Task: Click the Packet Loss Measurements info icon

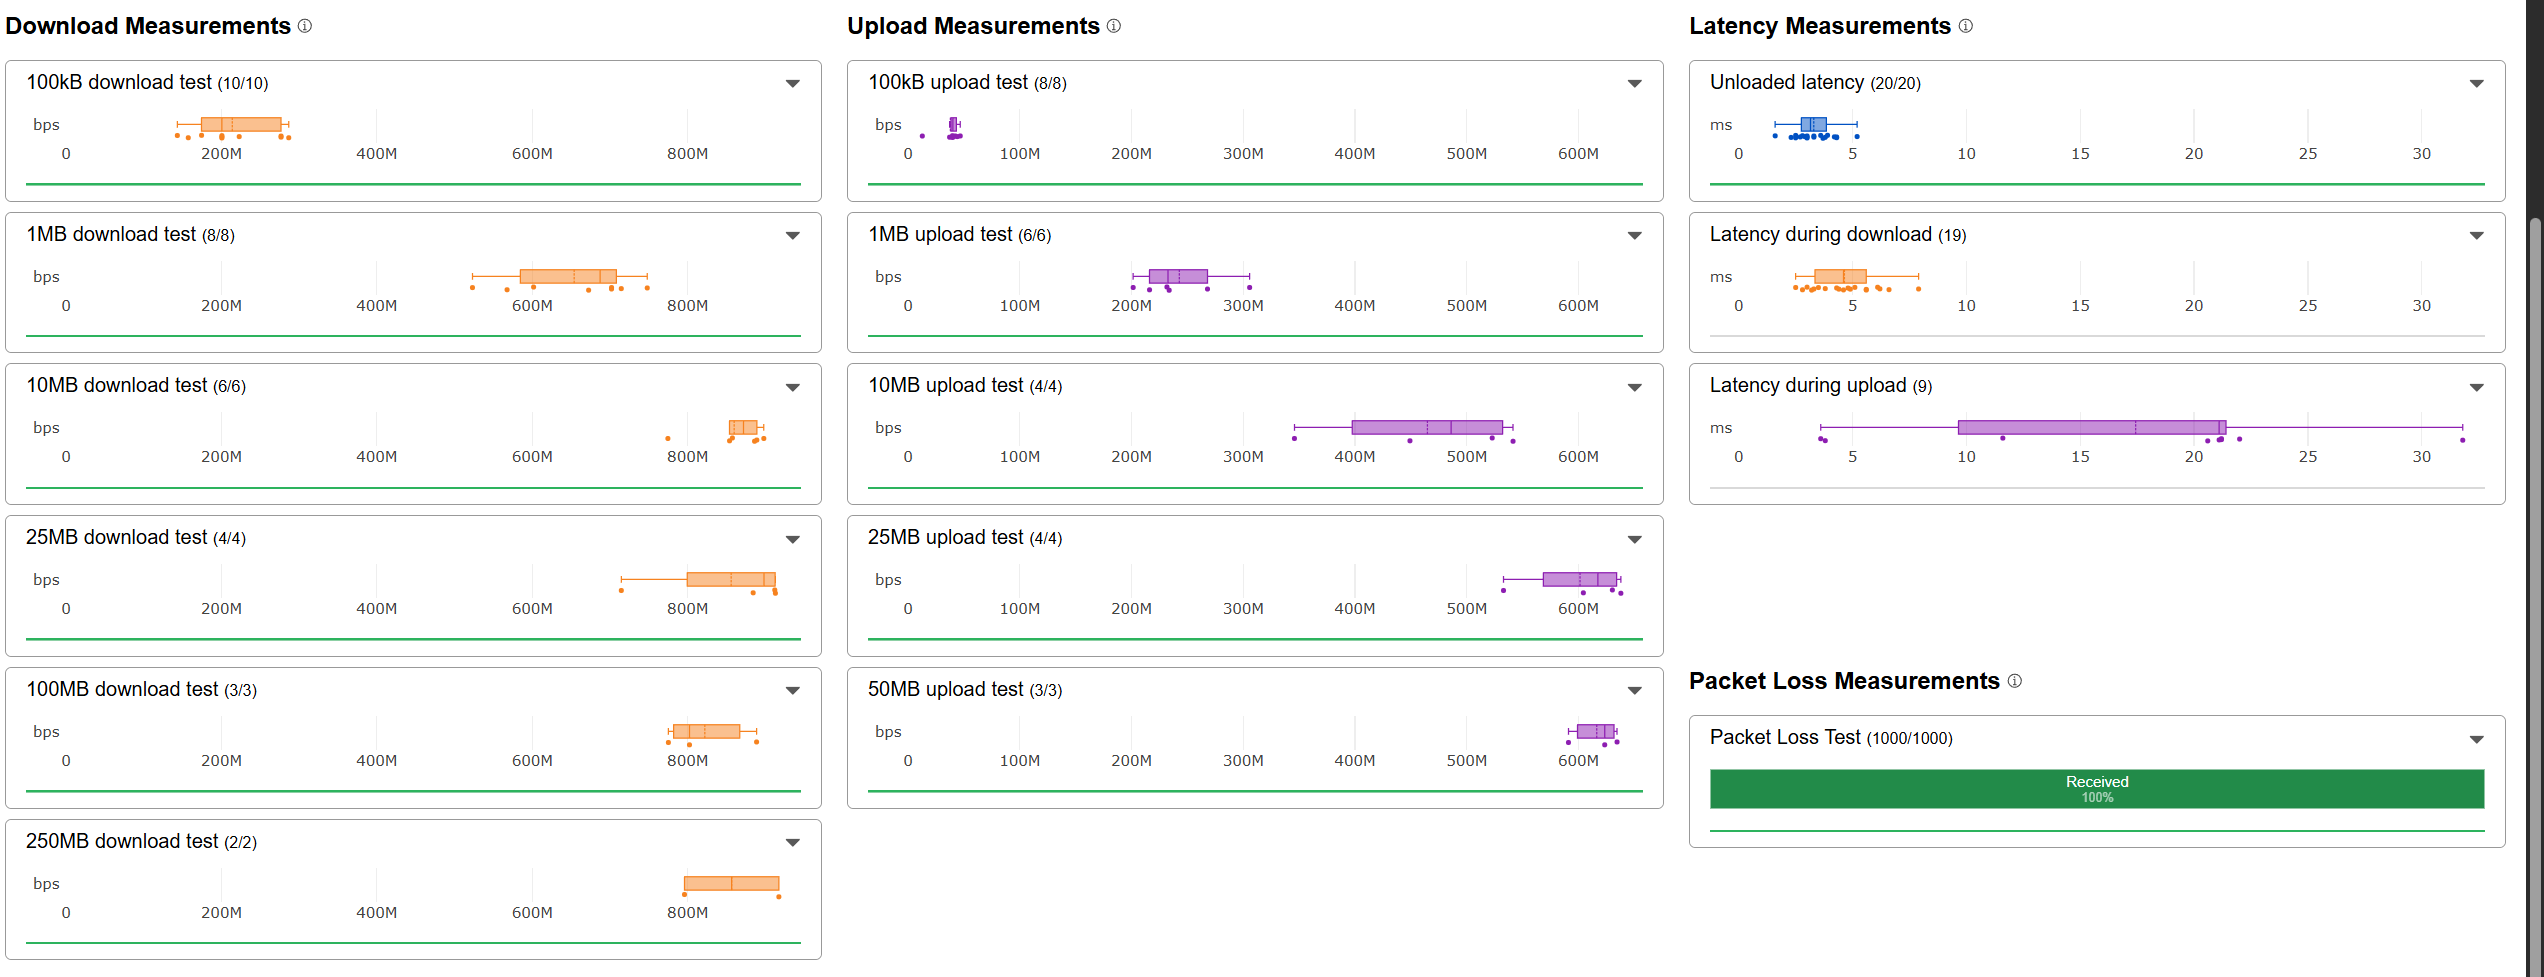Action: coord(2015,681)
